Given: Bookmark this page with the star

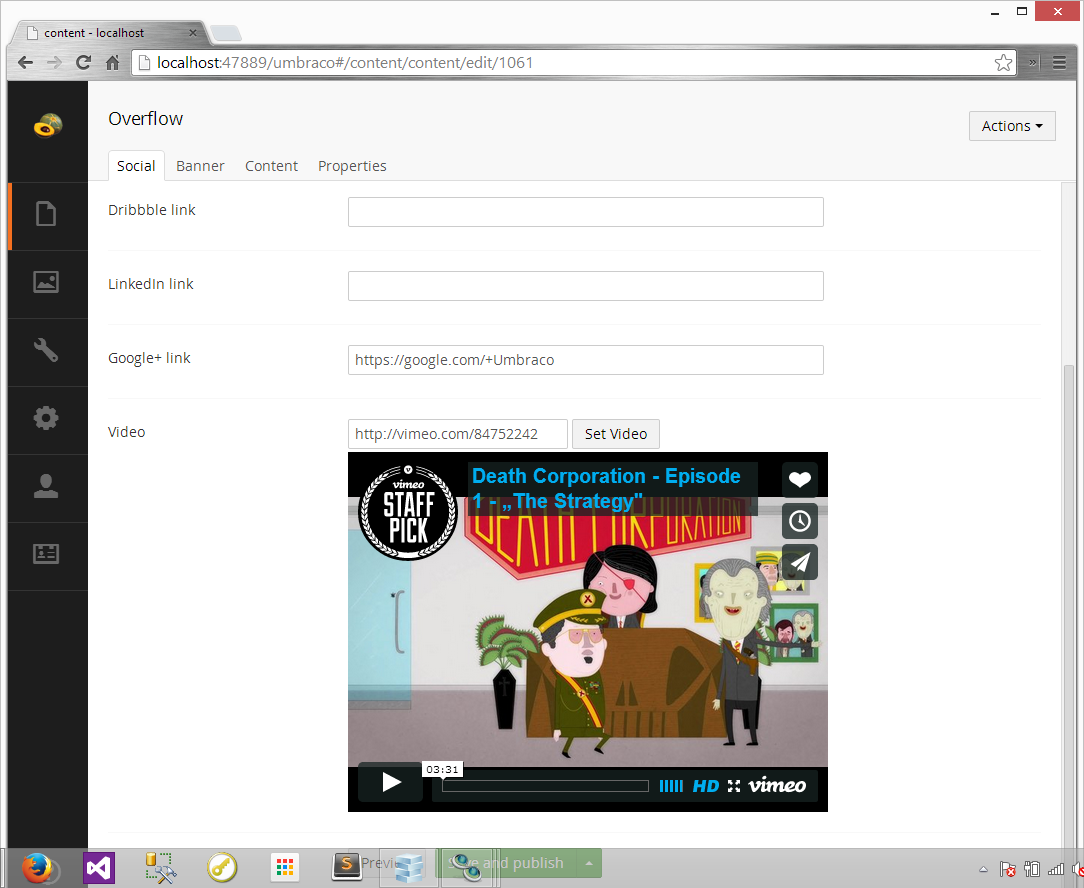Looking at the screenshot, I should pos(1003,63).
